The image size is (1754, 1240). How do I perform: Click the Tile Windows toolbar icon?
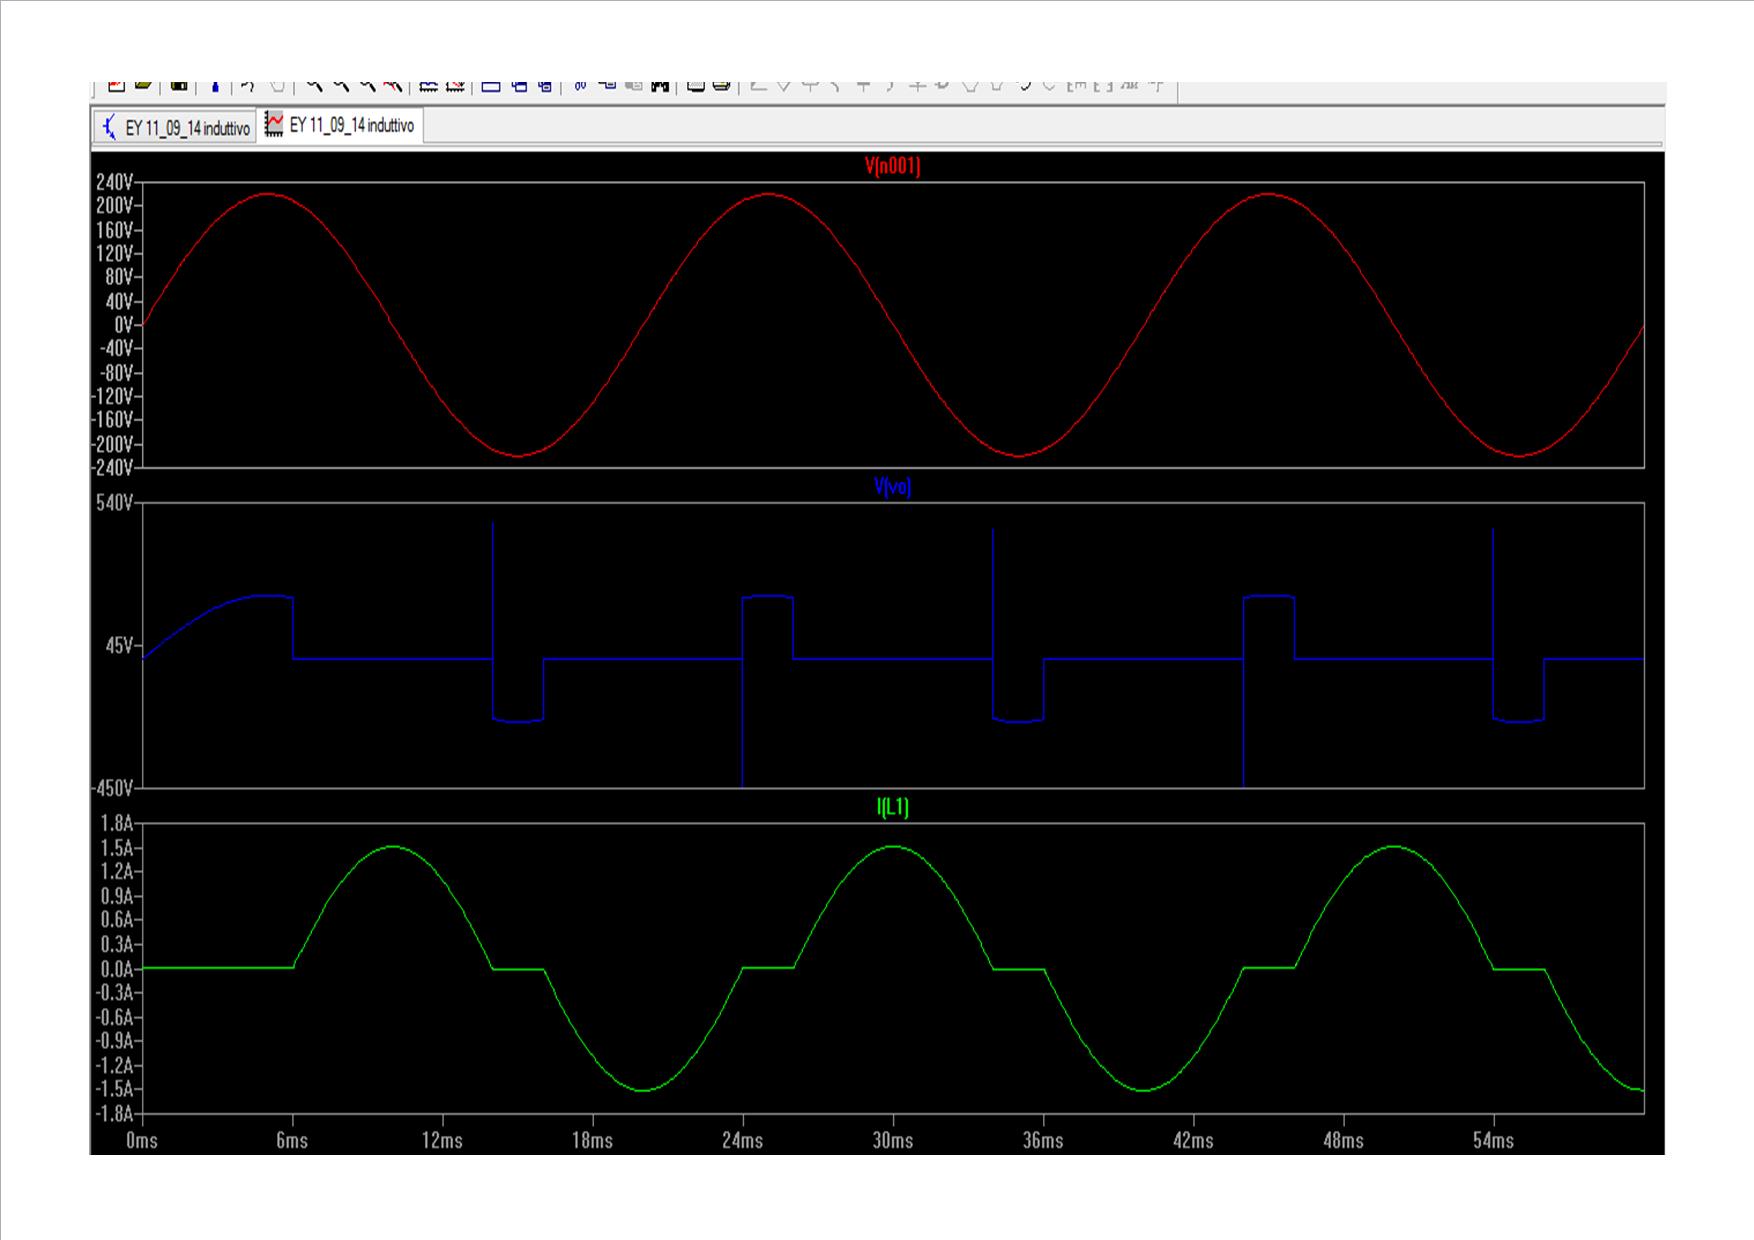point(491,86)
